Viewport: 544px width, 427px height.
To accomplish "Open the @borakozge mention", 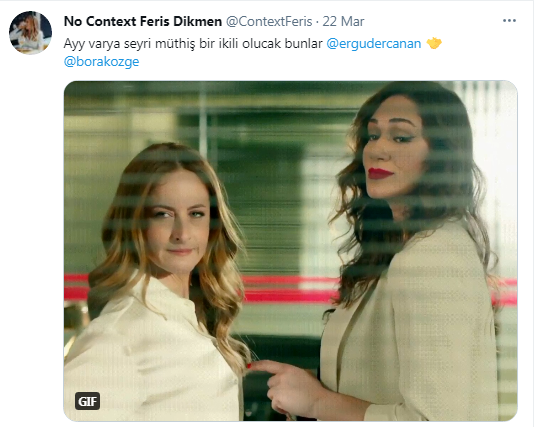I will point(102,62).
